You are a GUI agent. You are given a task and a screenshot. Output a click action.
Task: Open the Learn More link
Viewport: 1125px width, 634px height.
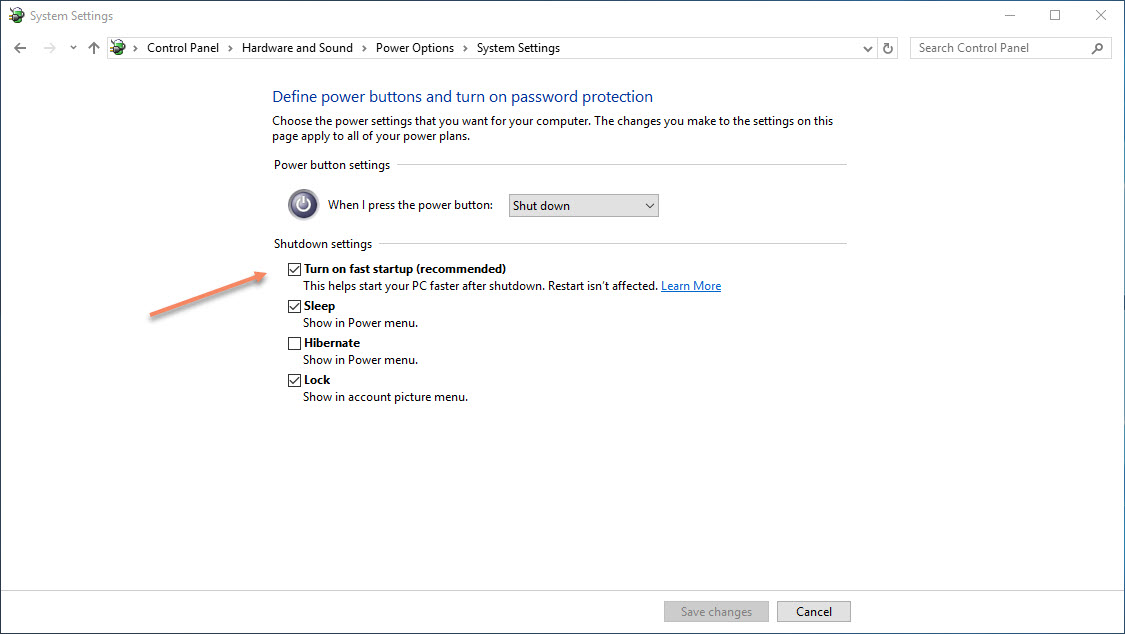[x=690, y=285]
